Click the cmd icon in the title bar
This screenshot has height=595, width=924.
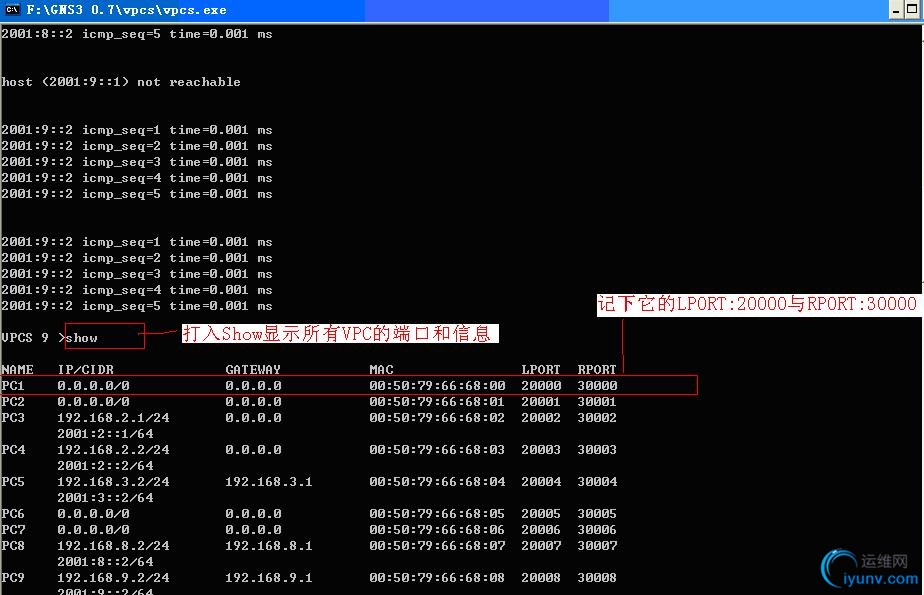coord(12,9)
